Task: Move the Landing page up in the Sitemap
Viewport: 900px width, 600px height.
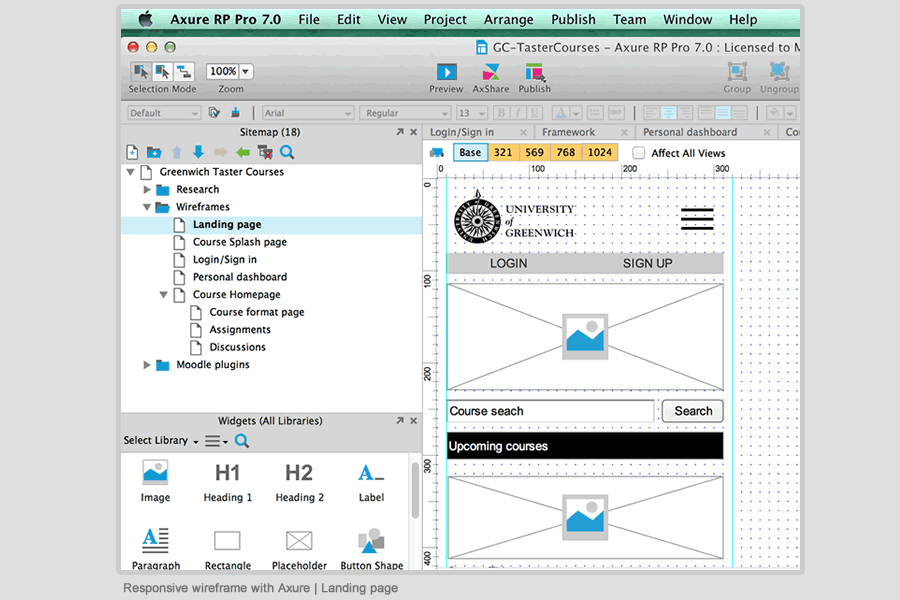Action: (177, 151)
